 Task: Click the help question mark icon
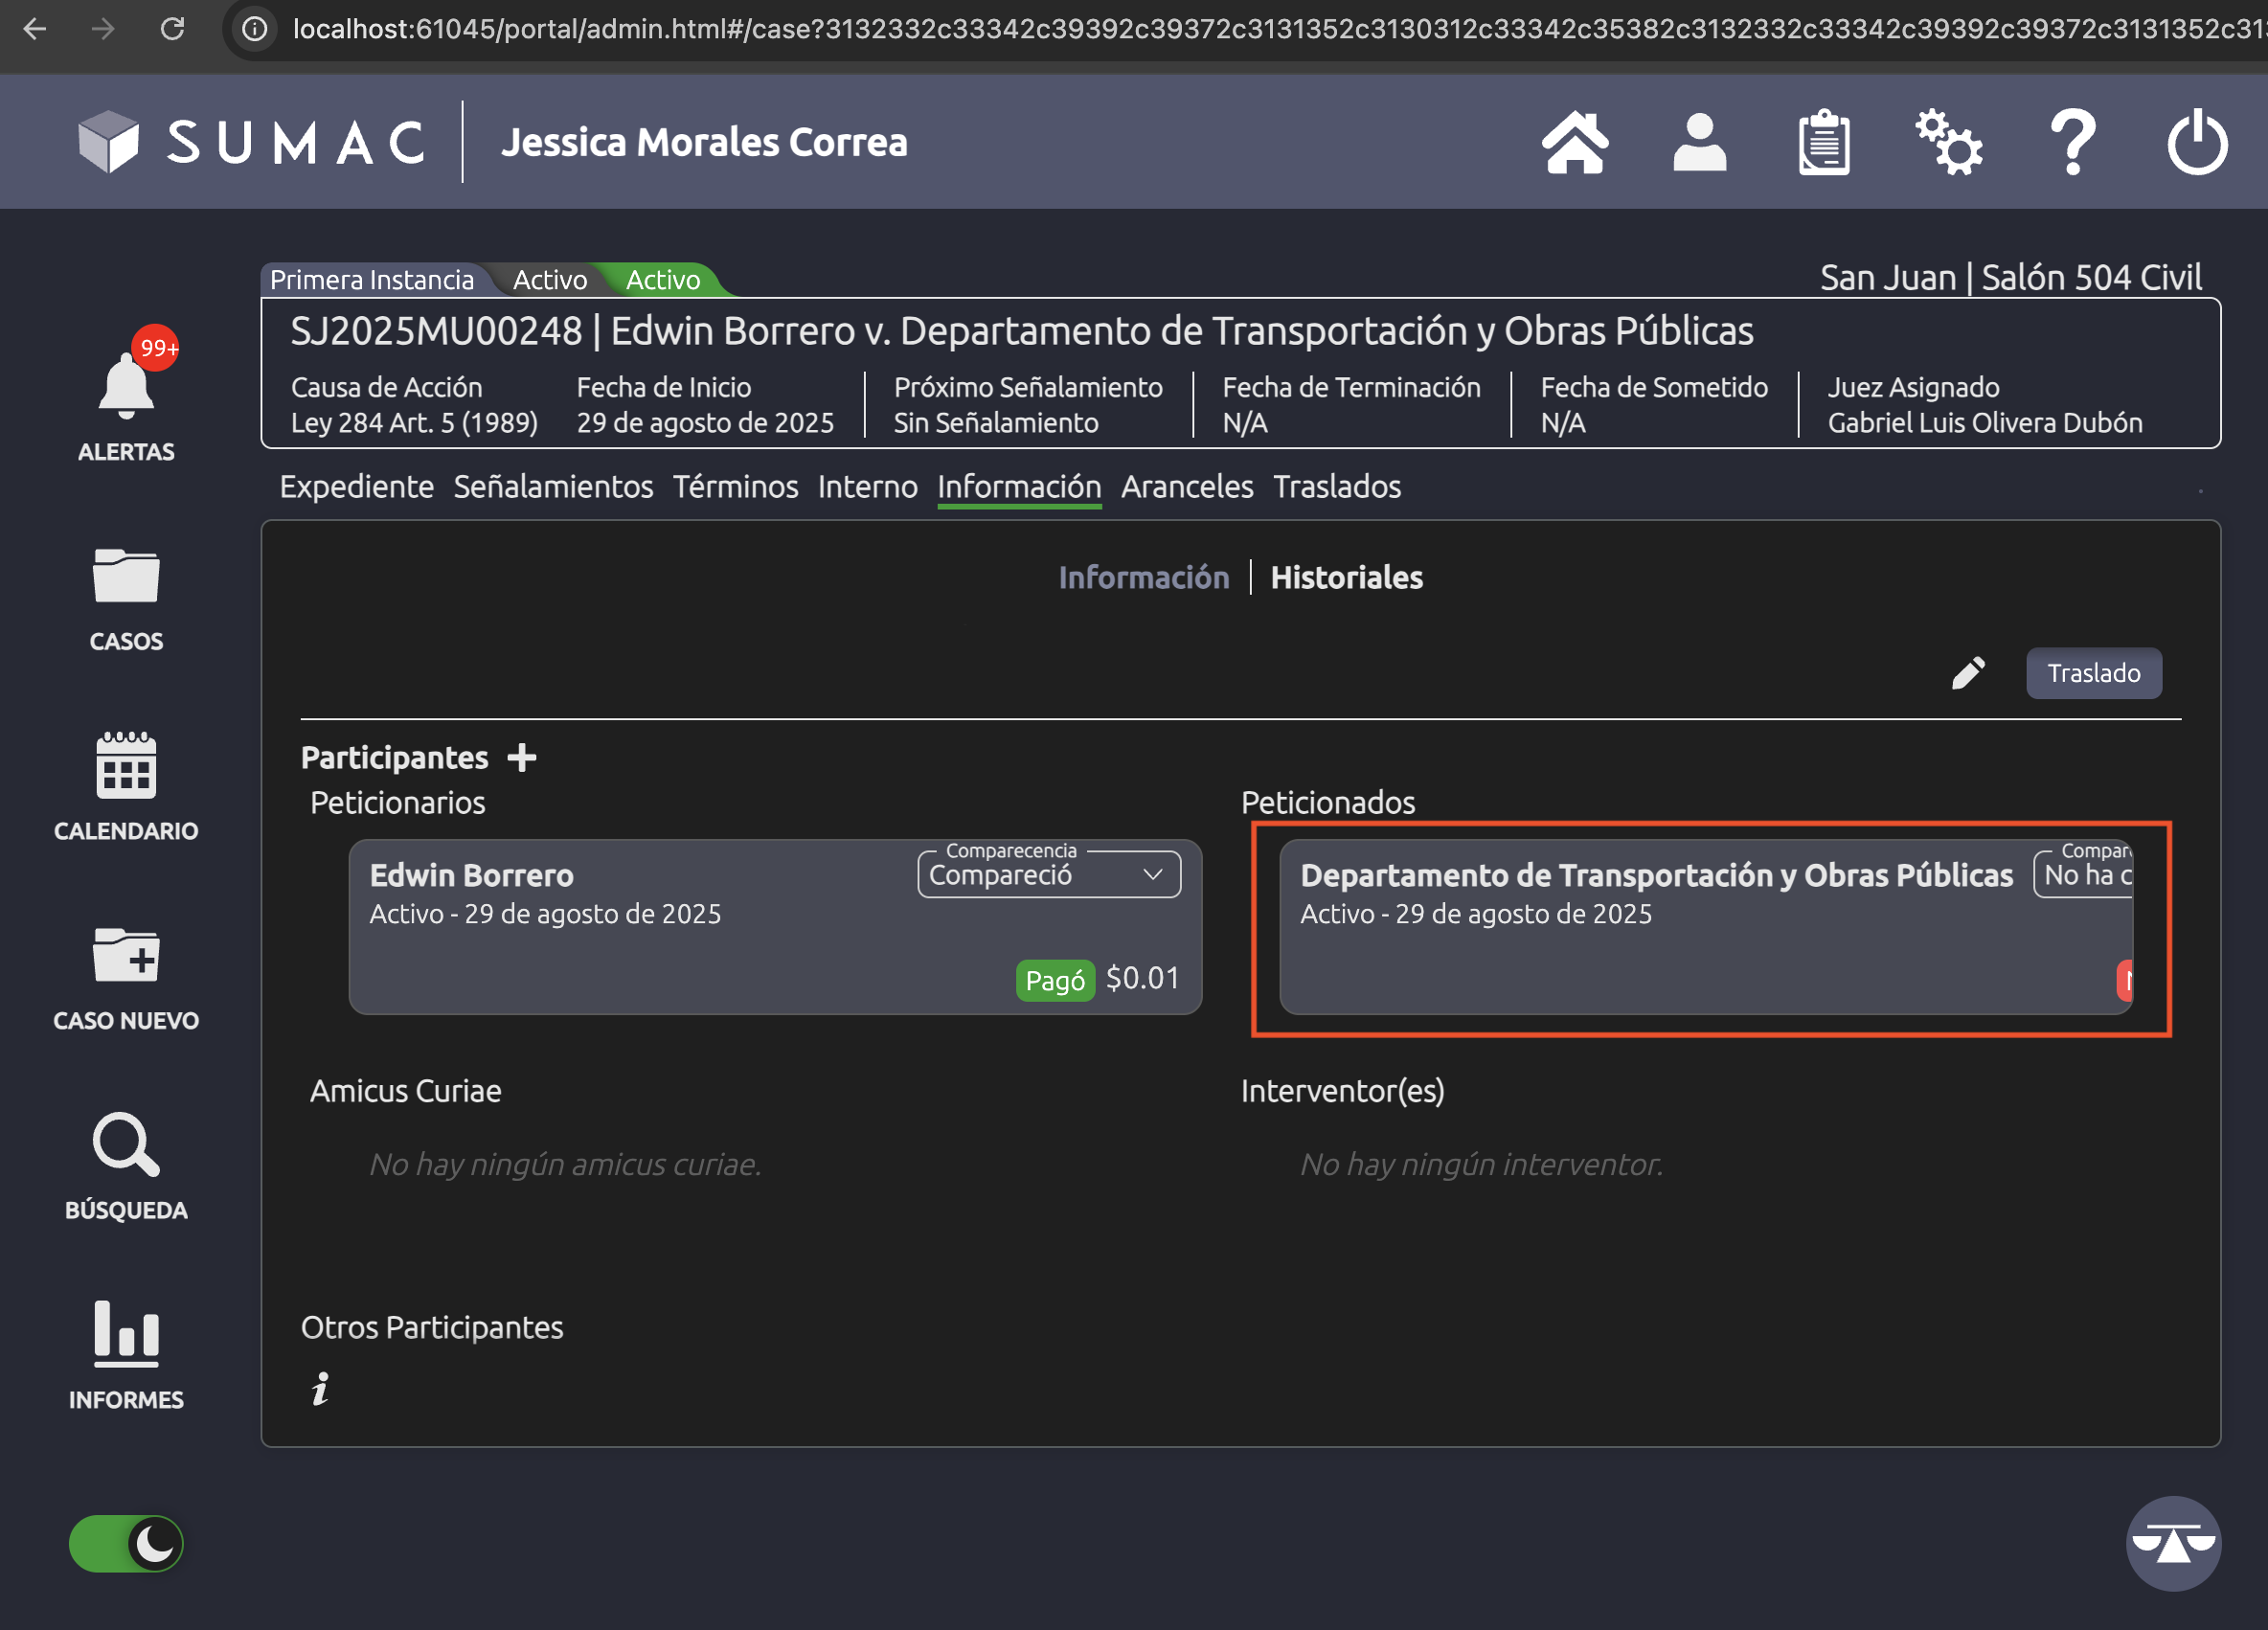click(2073, 142)
